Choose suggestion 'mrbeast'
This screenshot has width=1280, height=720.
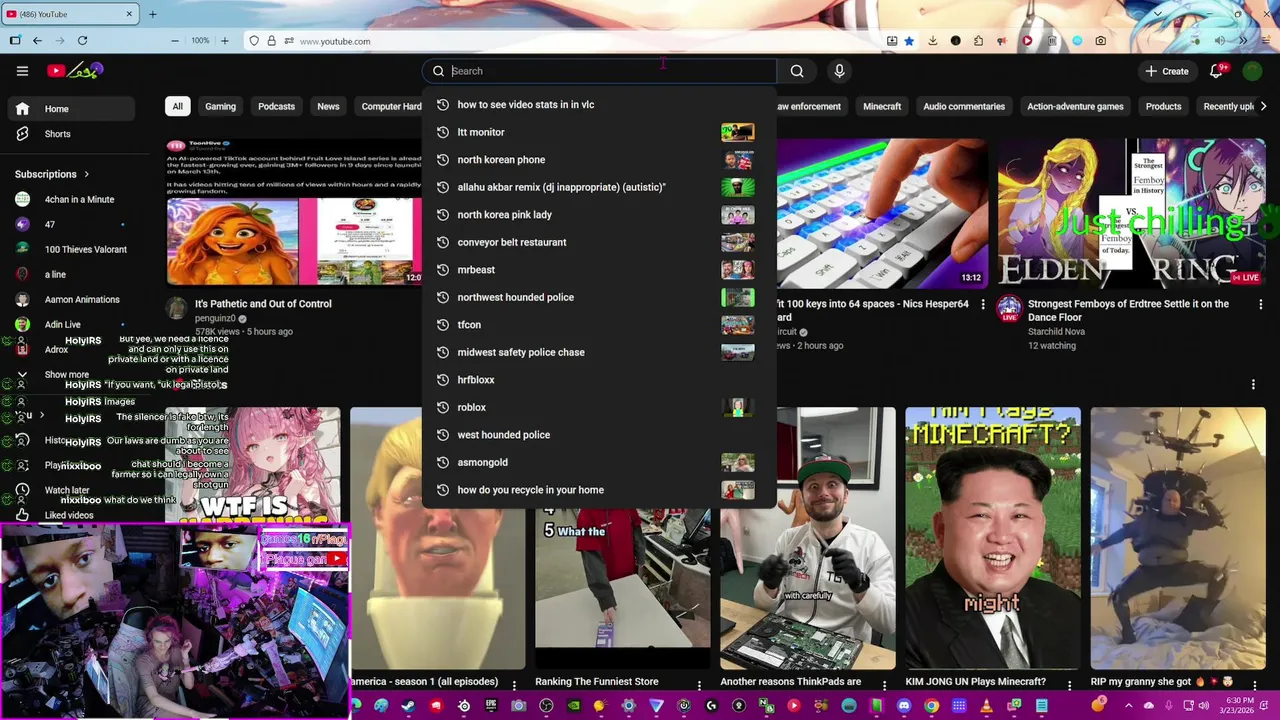pos(598,270)
